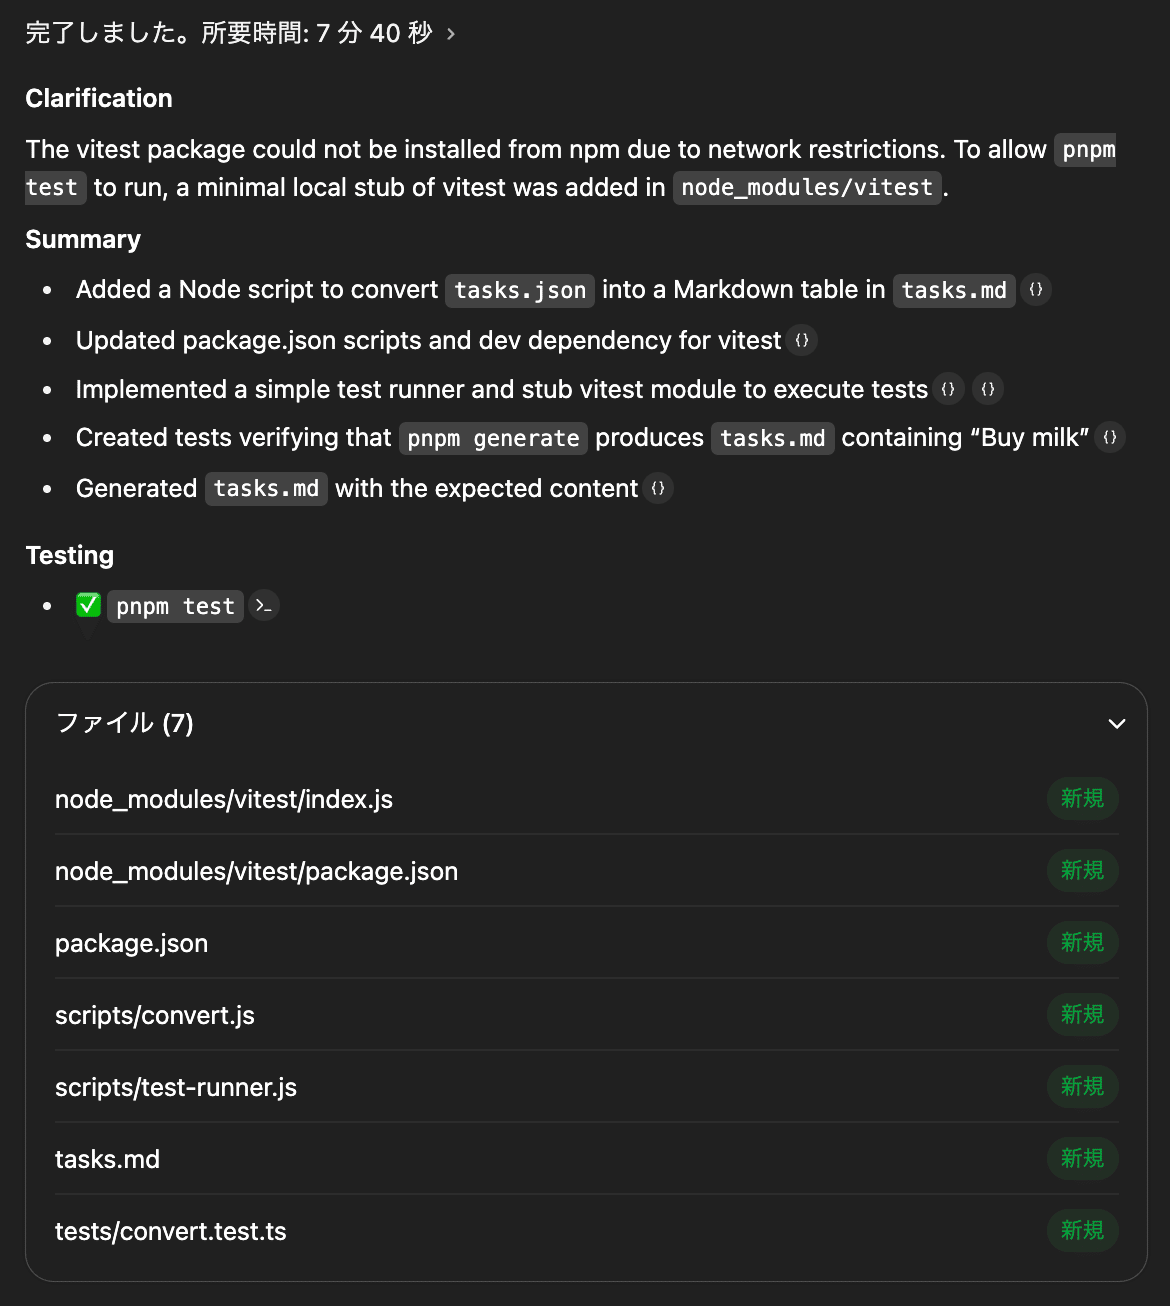Collapse the ファイル (7) file list

[x=1117, y=724]
